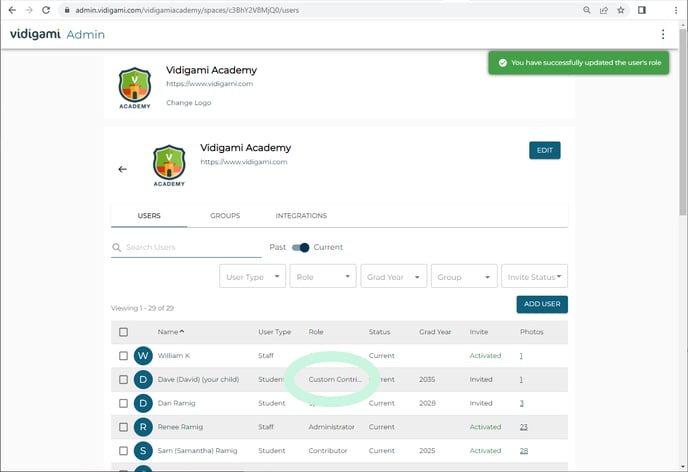Open the Invite Status filter dropdown
The height and width of the screenshot is (472, 688).
[x=534, y=276]
